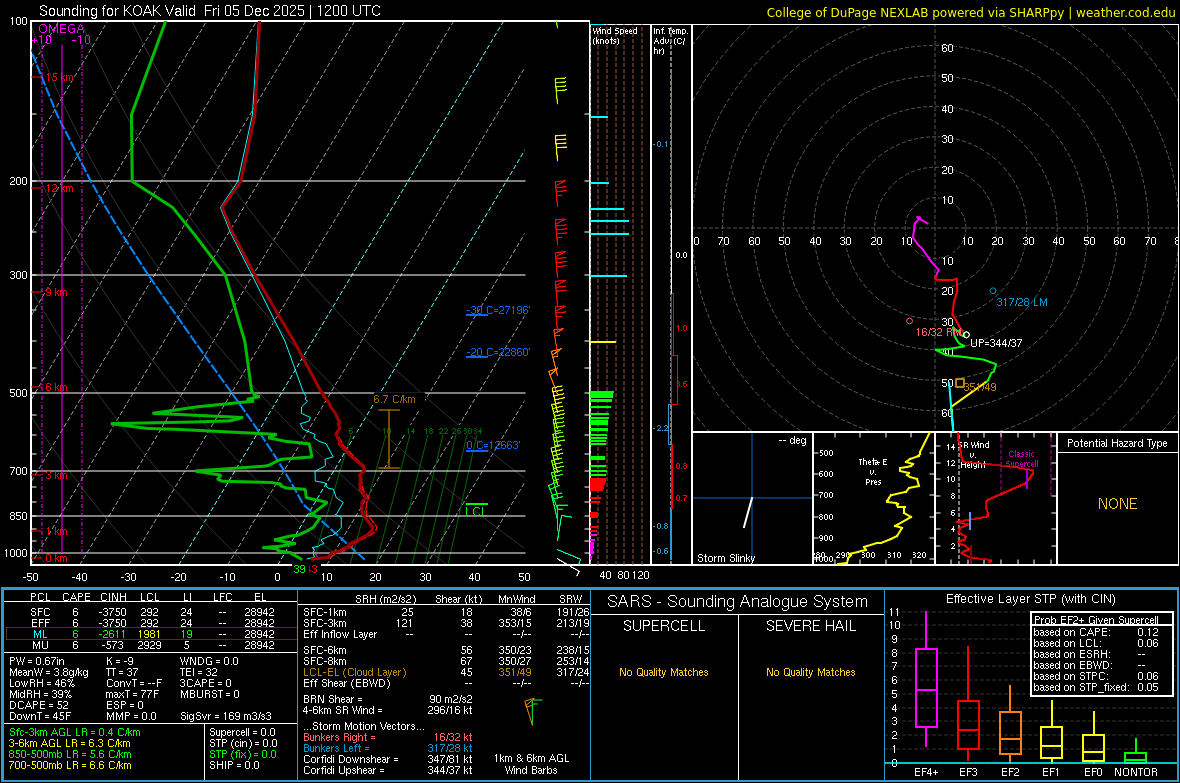The image size is (1180, 783).
Task: Select the SFC-6km shear row
Action: [x=444, y=650]
